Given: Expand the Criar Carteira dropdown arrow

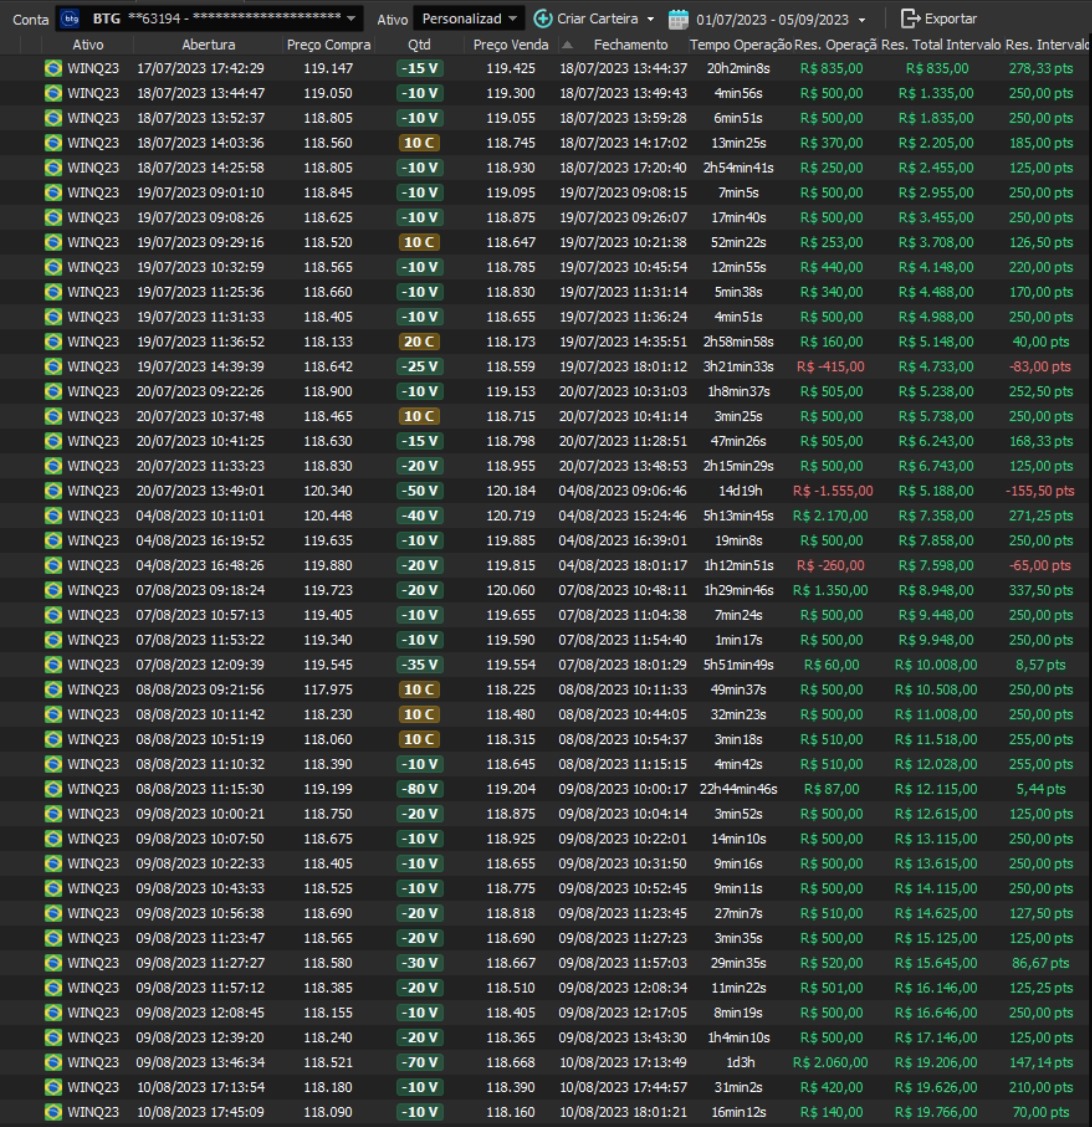Looking at the screenshot, I should pos(651,18).
